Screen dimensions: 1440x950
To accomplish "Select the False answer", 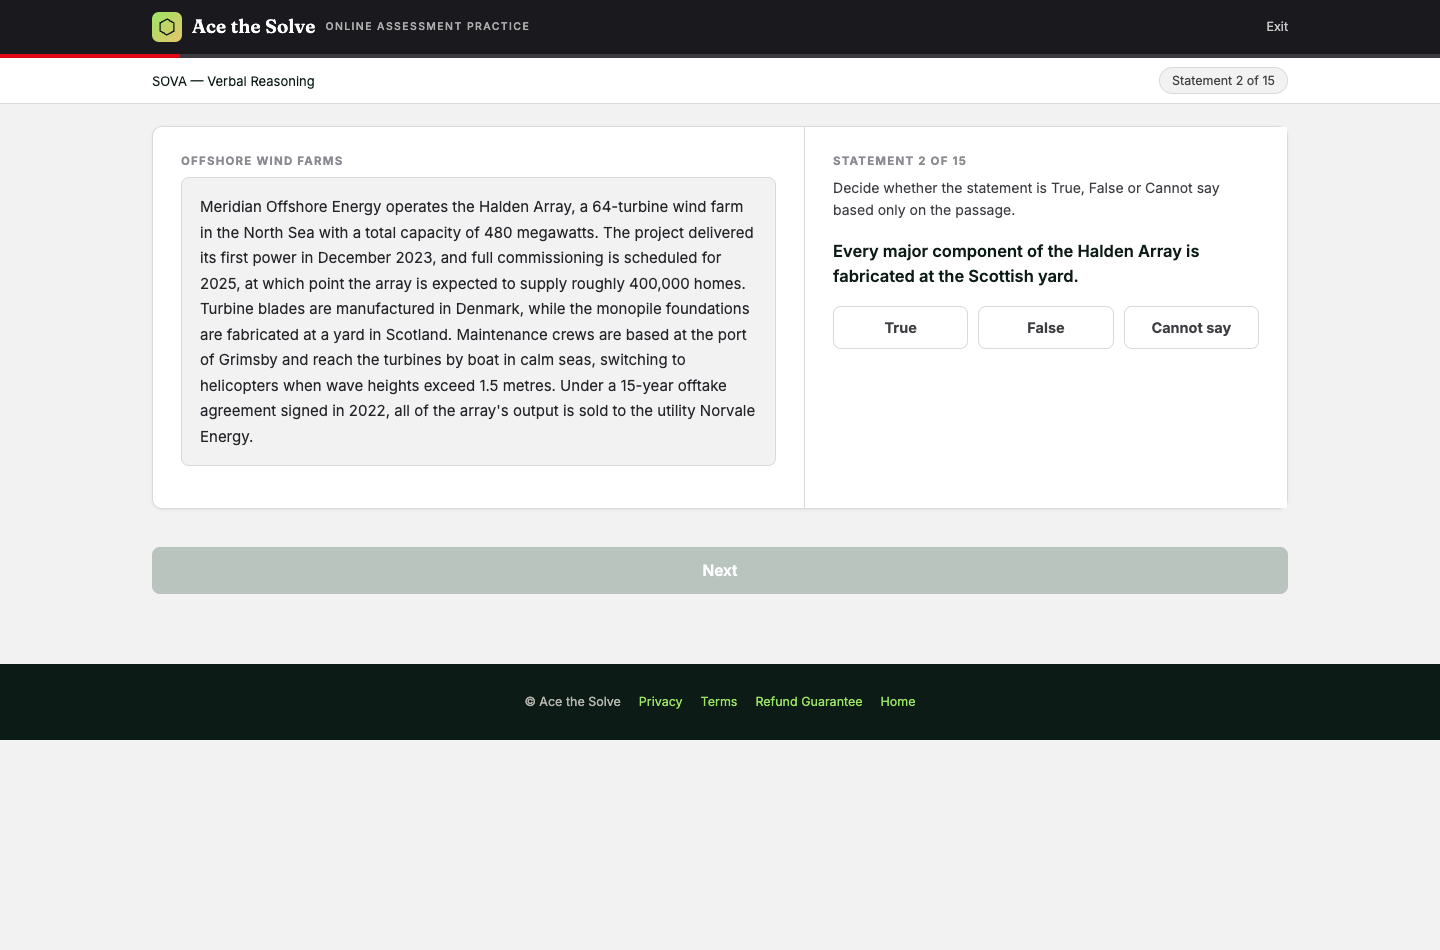I will click(1046, 328).
